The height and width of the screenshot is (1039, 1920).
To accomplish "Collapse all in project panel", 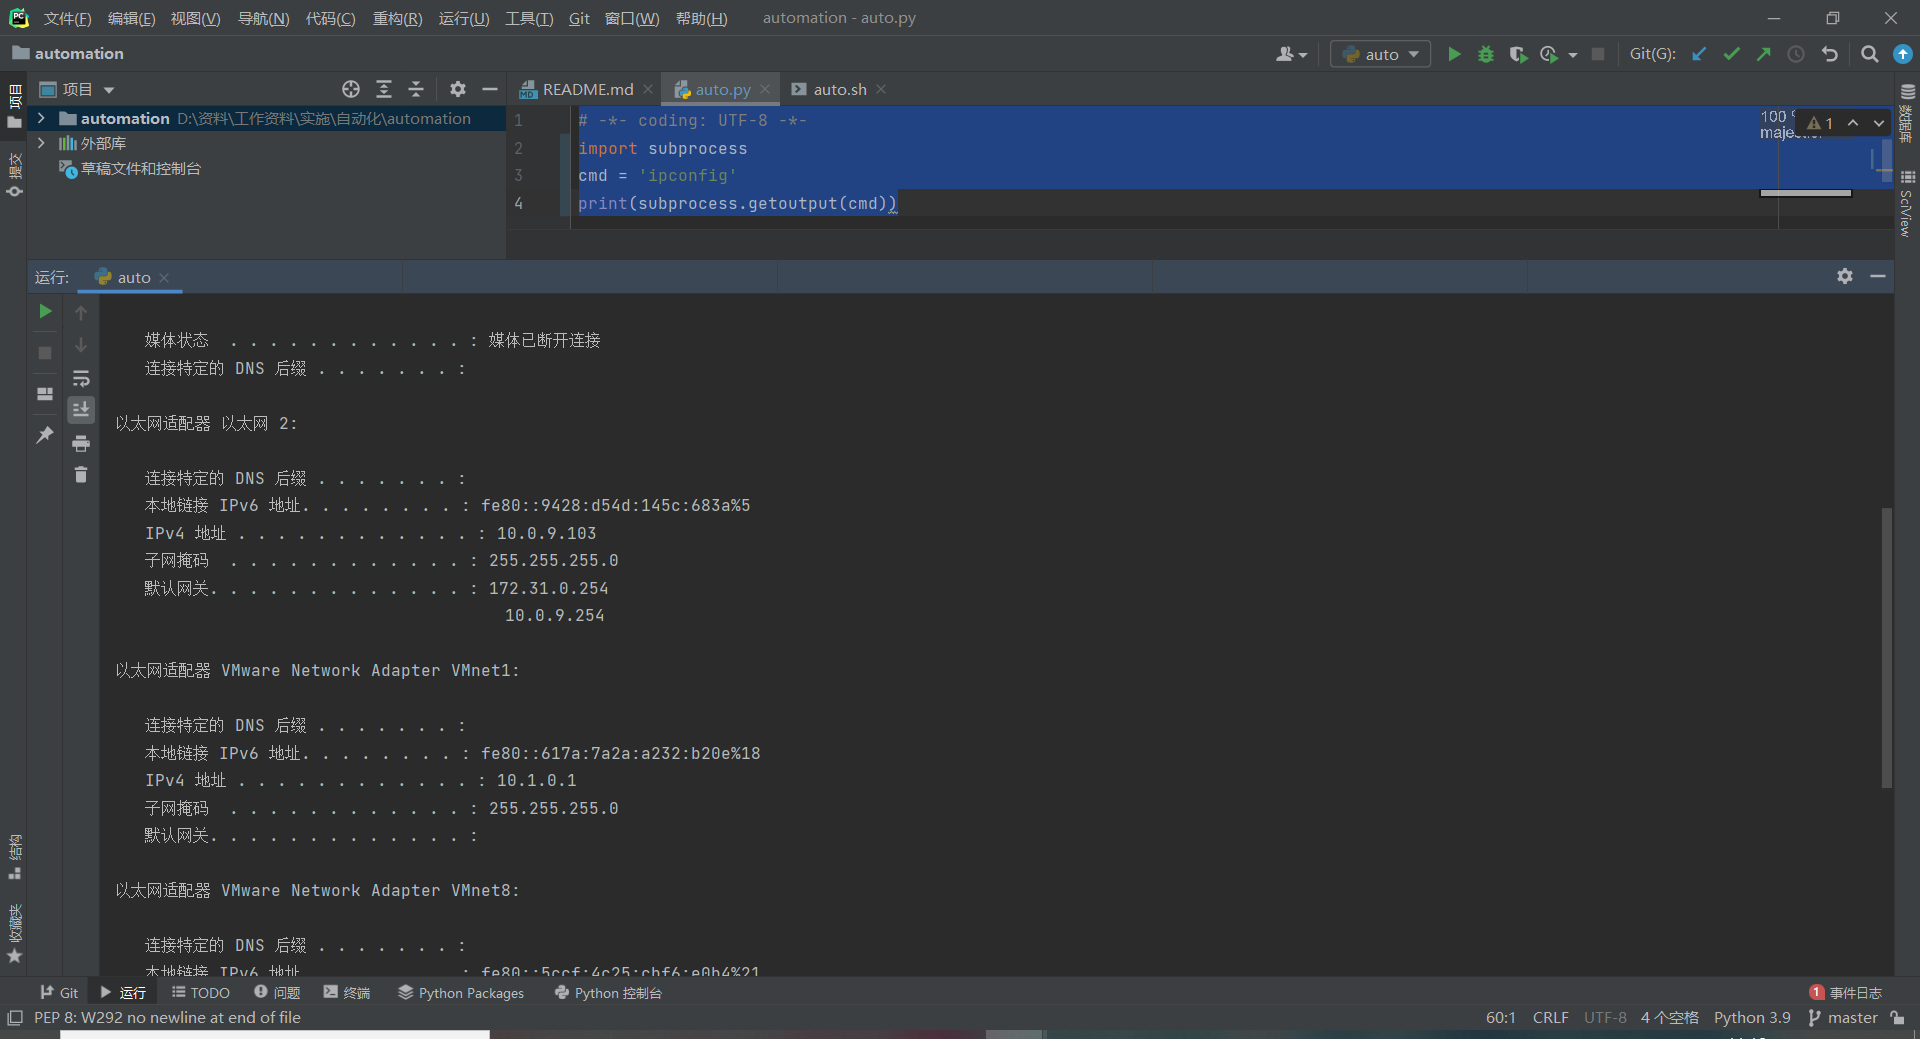I will pos(416,89).
